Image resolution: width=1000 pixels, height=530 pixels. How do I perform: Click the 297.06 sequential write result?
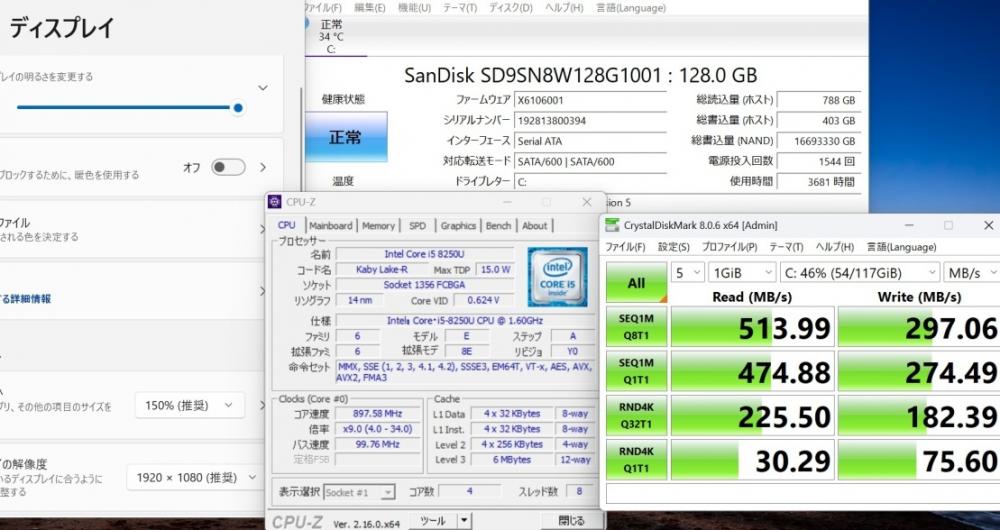(919, 327)
